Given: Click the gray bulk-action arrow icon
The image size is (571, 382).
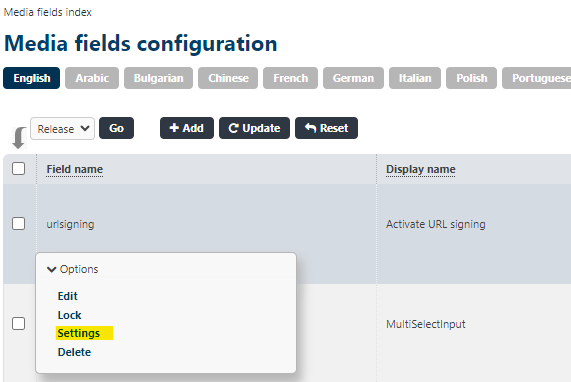Looking at the screenshot, I should click(19, 138).
